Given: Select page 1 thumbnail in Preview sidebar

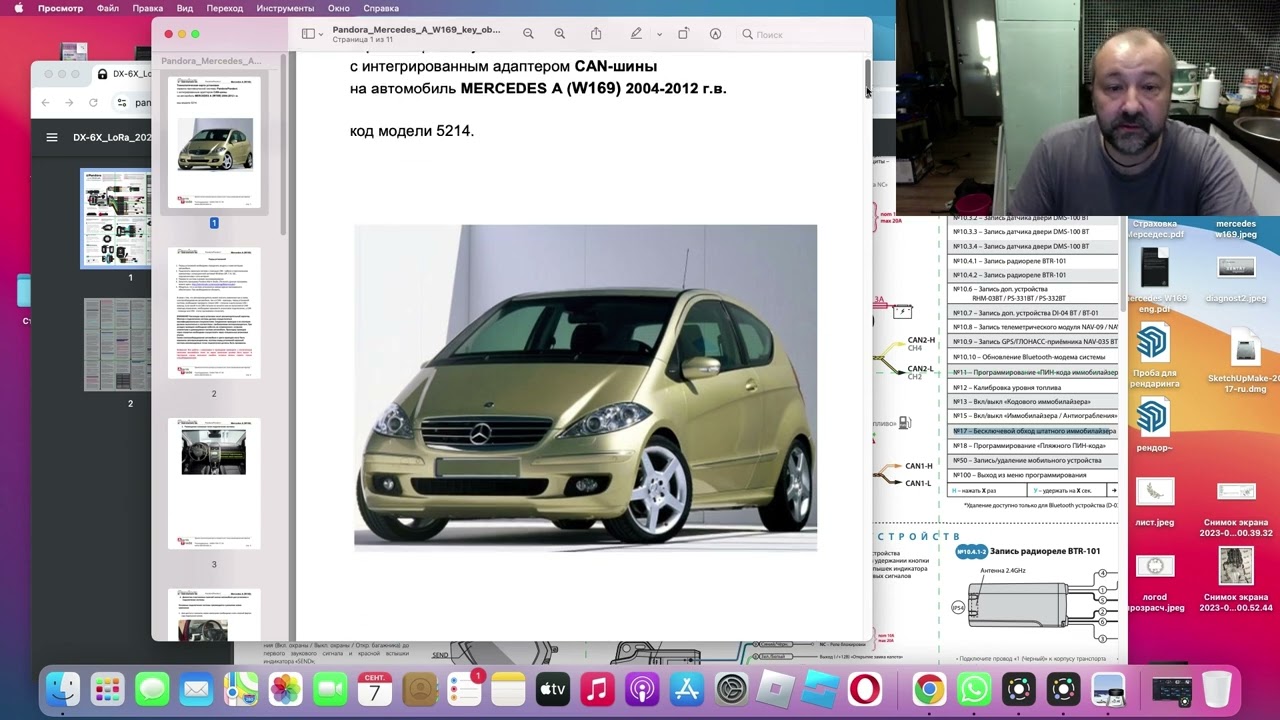Looking at the screenshot, I should tap(214, 143).
